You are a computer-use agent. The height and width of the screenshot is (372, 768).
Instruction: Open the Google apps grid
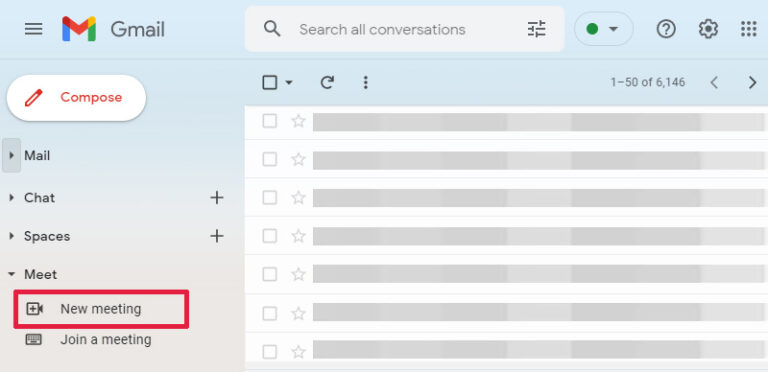click(749, 29)
